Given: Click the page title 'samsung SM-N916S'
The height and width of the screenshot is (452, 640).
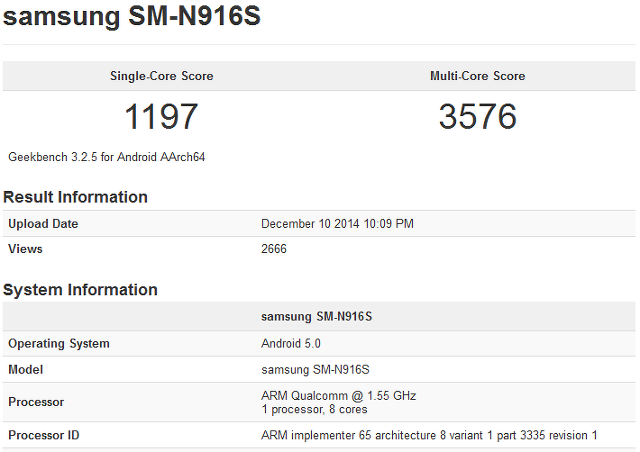Looking at the screenshot, I should pos(131,16).
